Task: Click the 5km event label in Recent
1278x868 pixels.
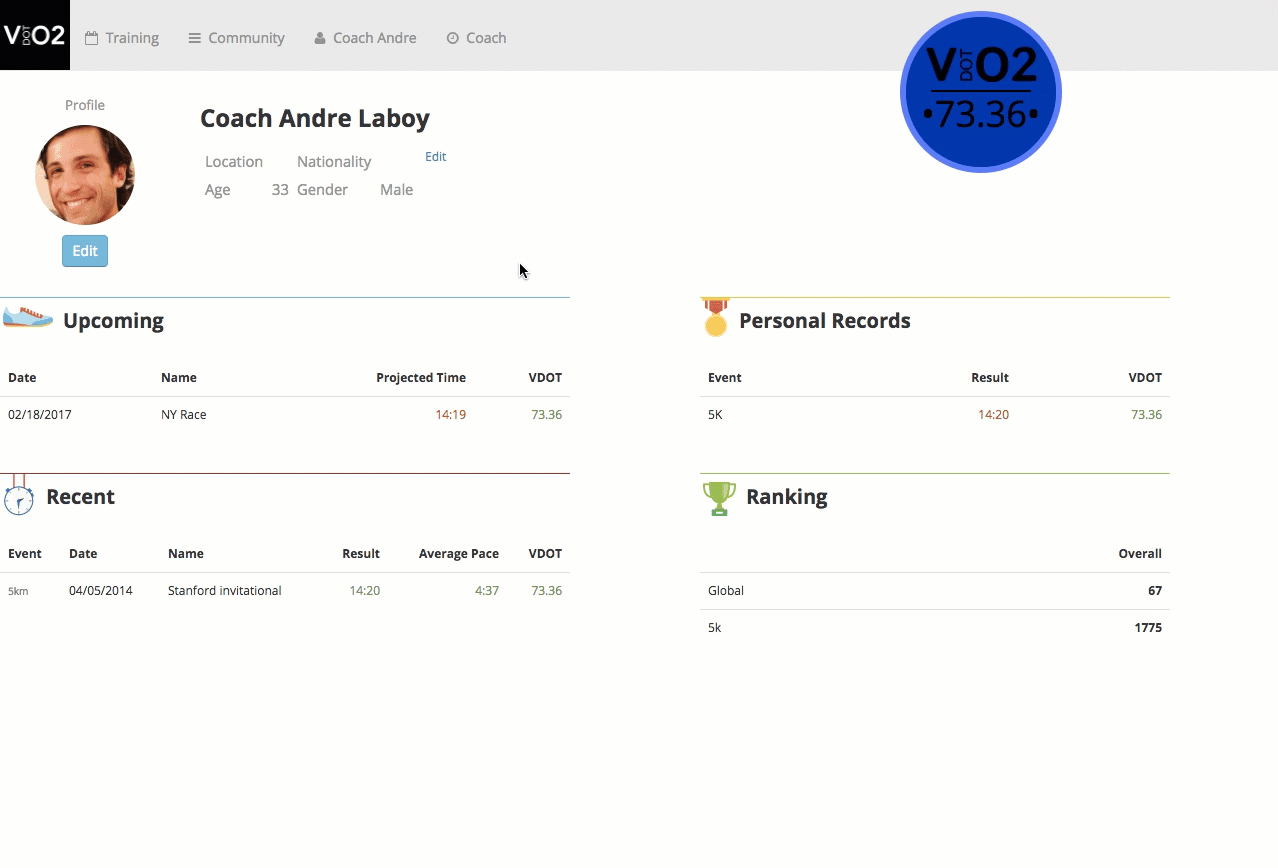Action: pyautogui.click(x=18, y=591)
